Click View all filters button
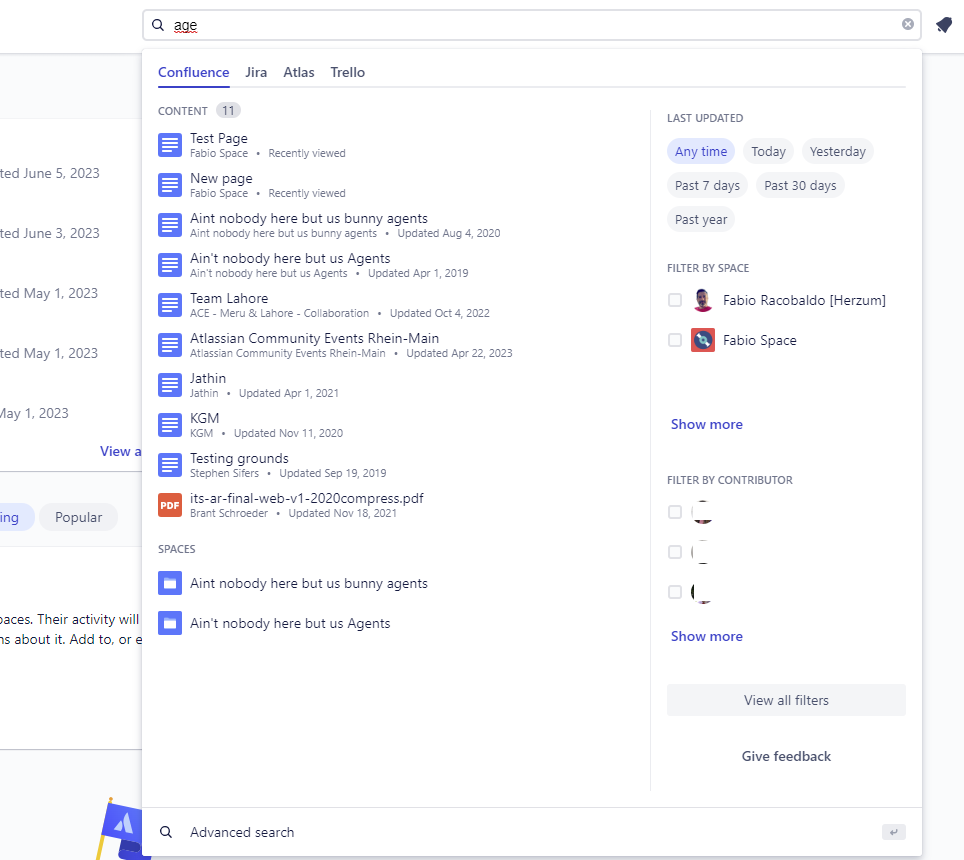Screen dimensions: 964x860 tap(786, 700)
